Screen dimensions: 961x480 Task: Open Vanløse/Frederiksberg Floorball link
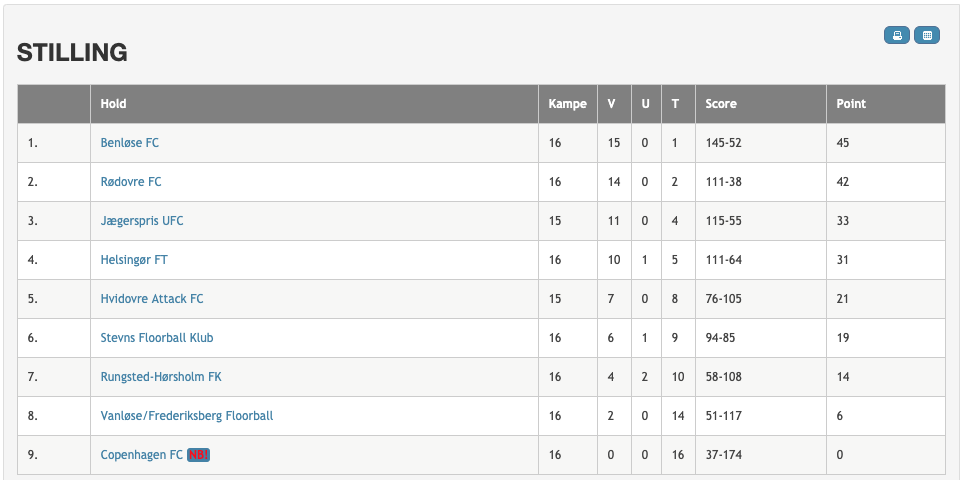[x=187, y=416]
